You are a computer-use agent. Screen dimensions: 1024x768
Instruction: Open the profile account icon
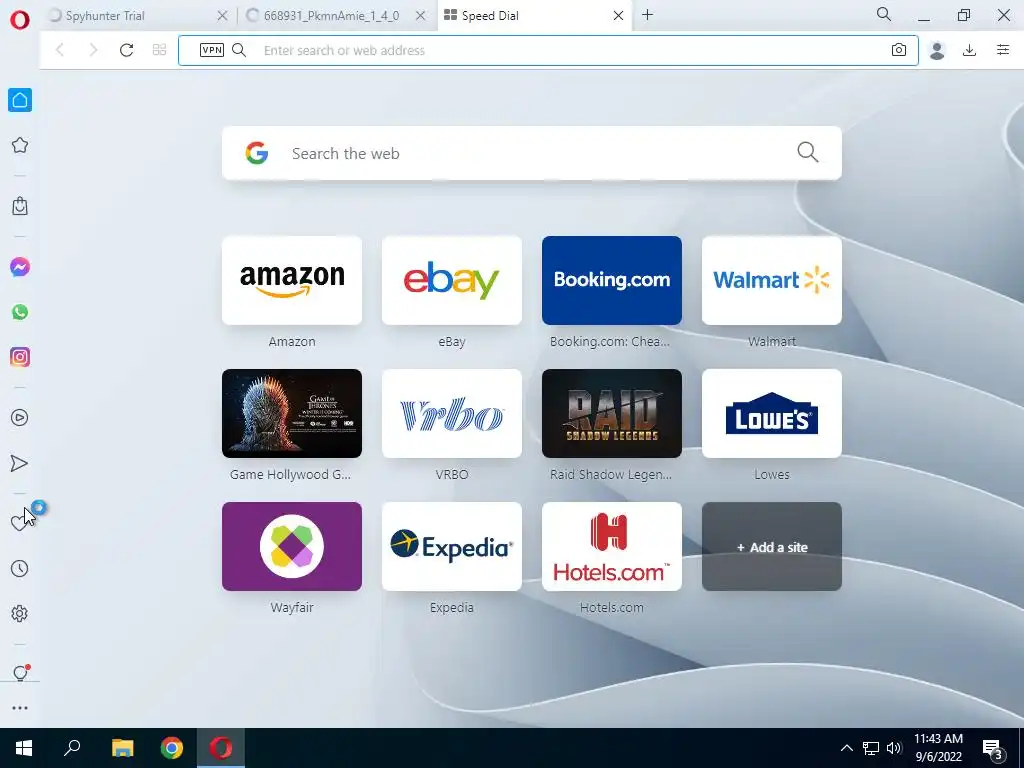coord(937,50)
